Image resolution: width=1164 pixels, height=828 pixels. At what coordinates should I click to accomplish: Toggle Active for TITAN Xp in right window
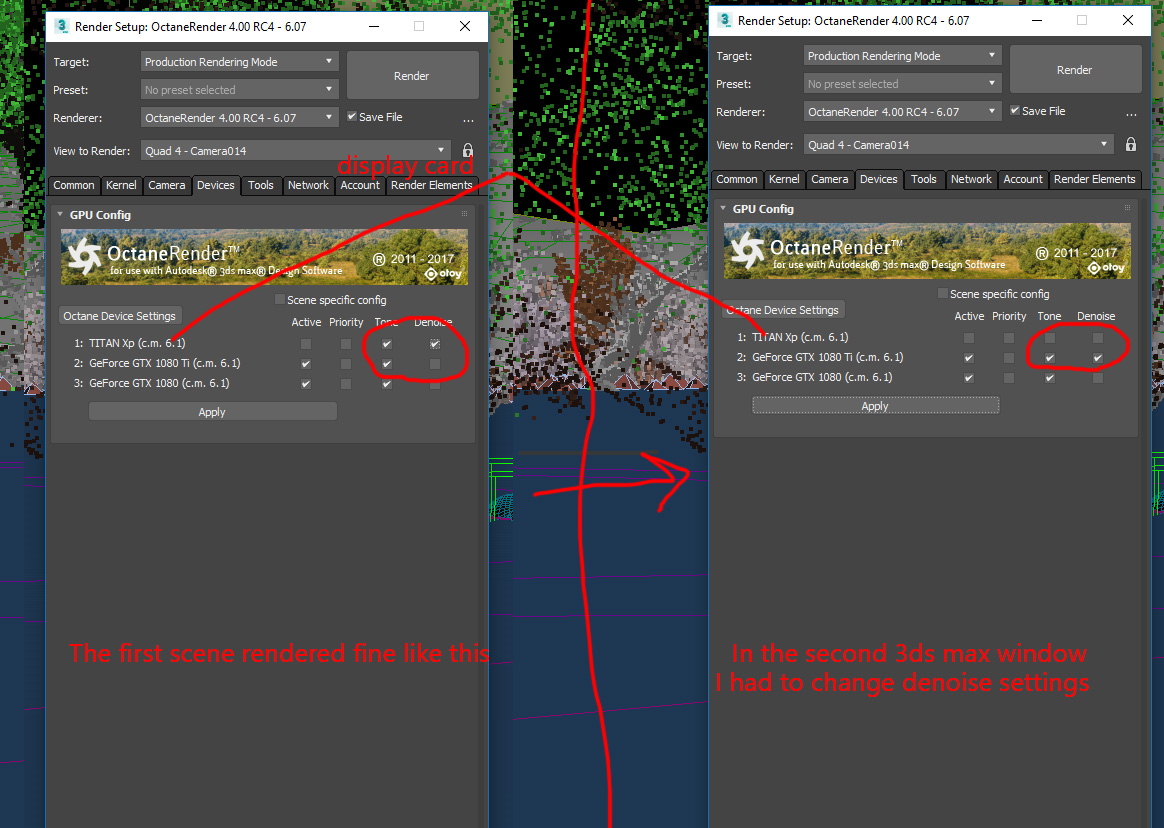(x=969, y=338)
